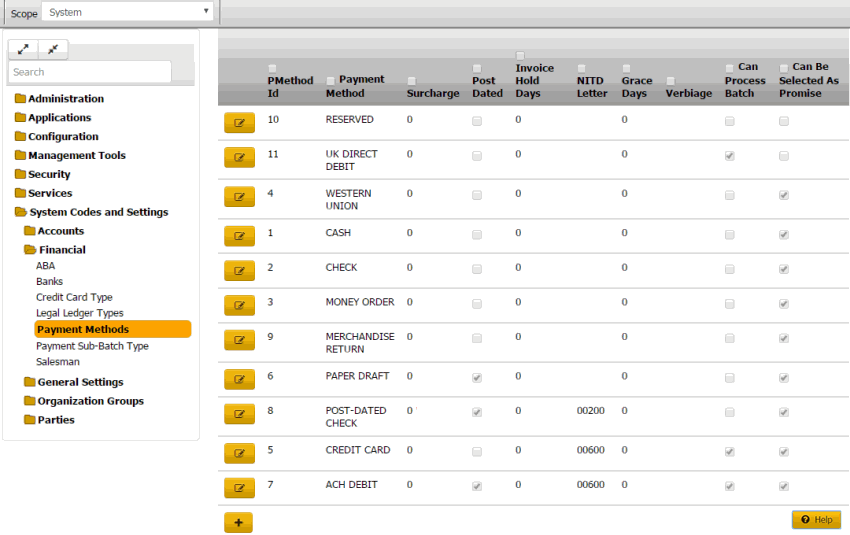Toggle the Post Dated column header checkbox

pyautogui.click(x=477, y=68)
